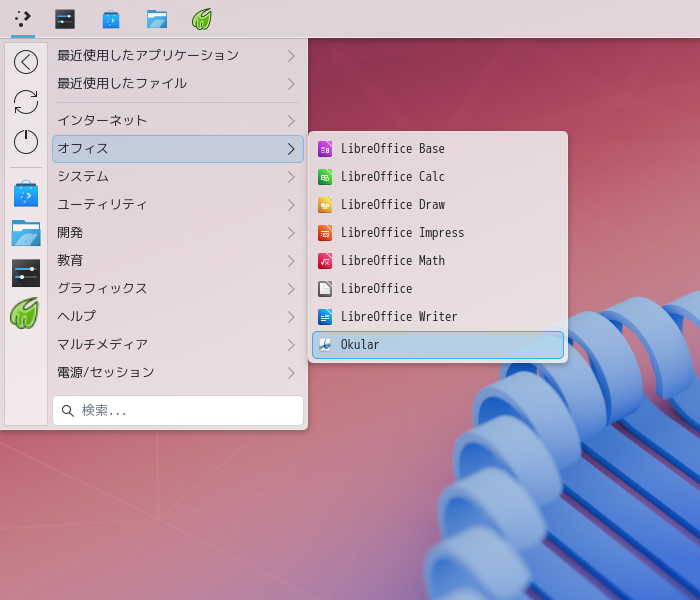Click the reboot circular arrows icon
Screen dimensions: 700x600
click(26, 102)
